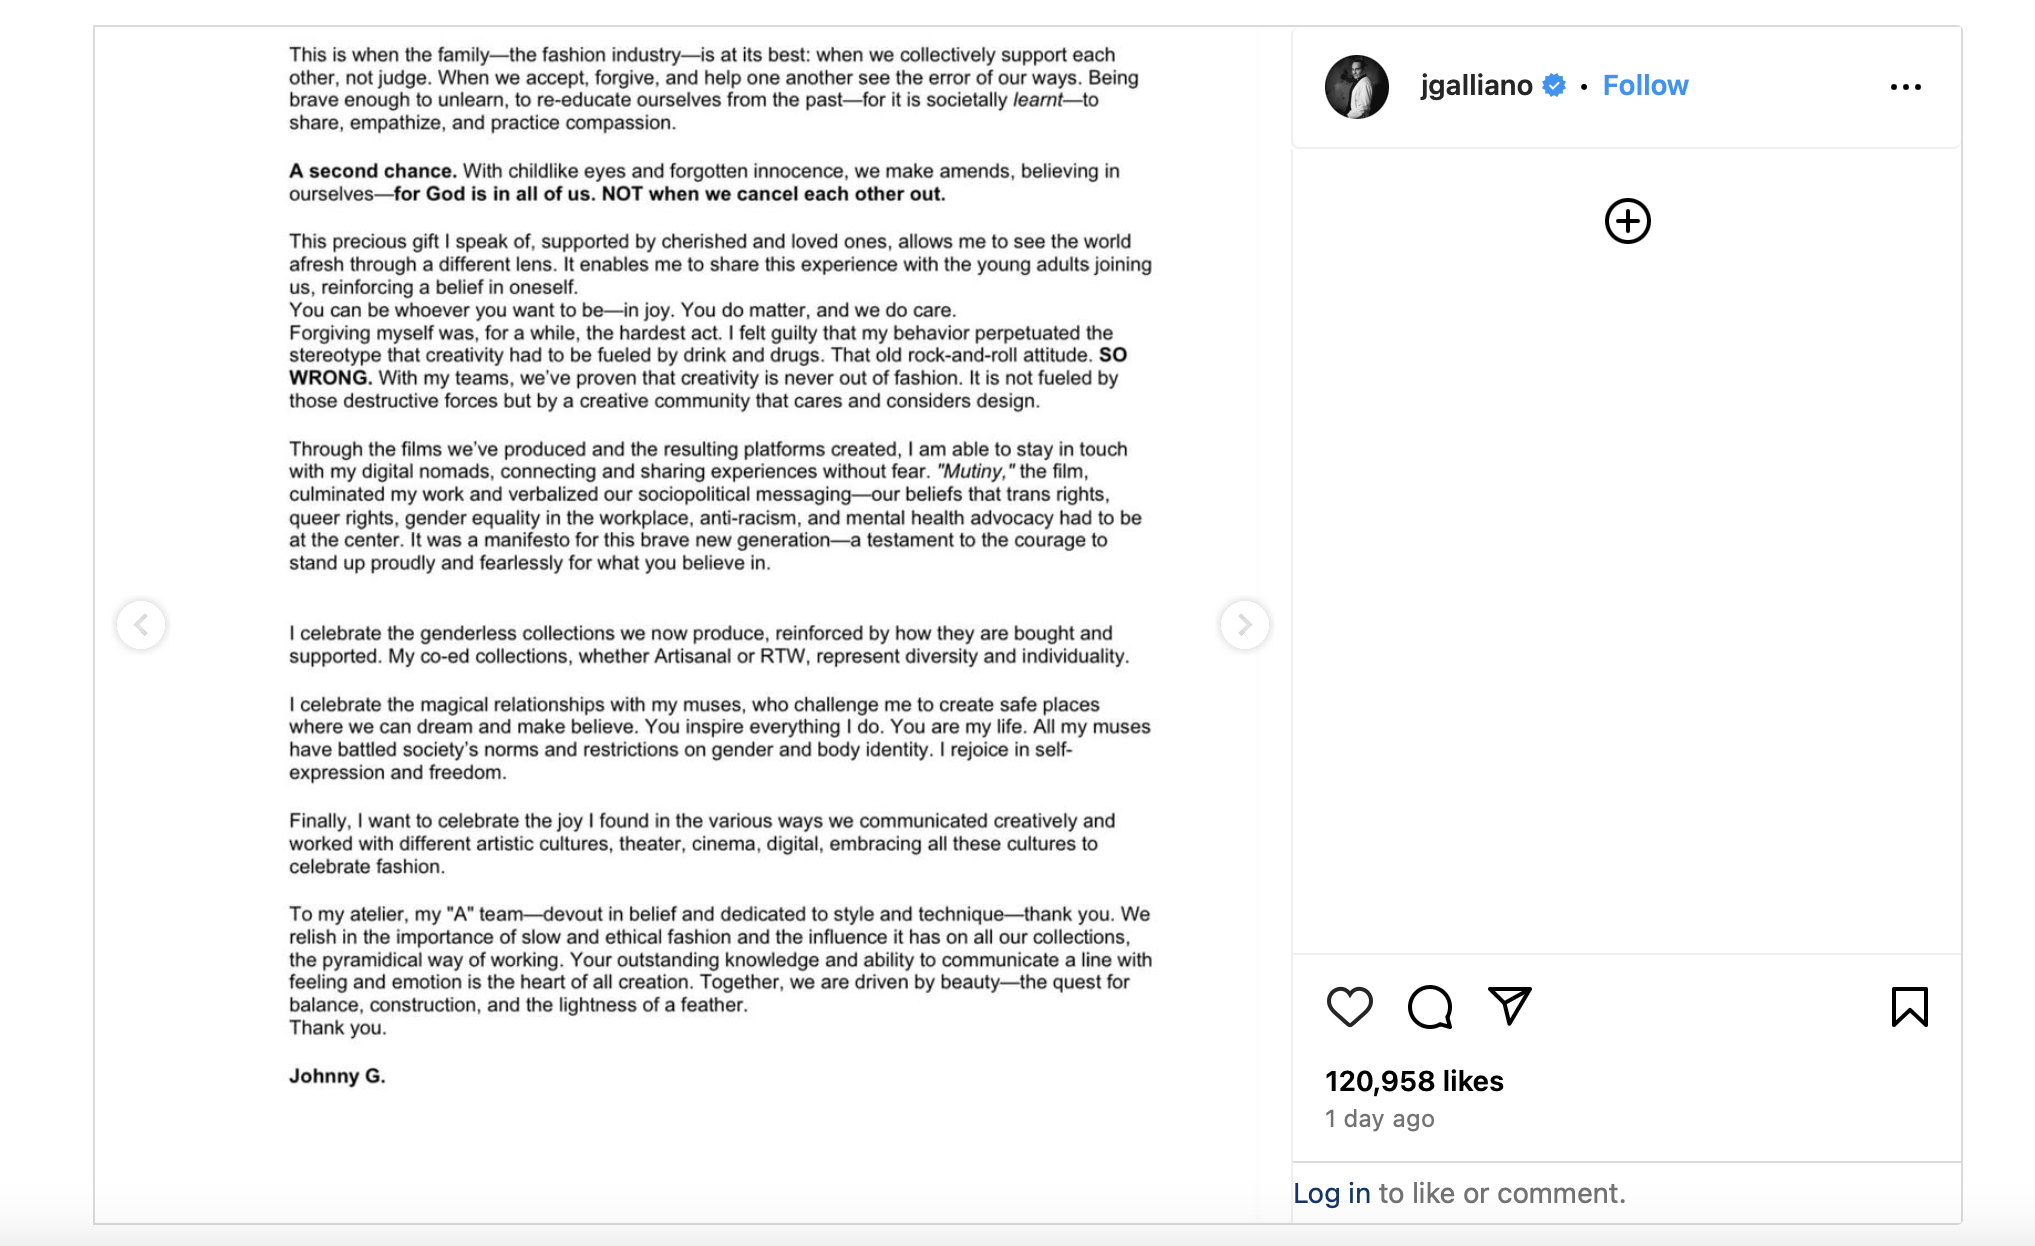Go back to the previous carousel slide
The height and width of the screenshot is (1246, 2035).
[x=141, y=625]
